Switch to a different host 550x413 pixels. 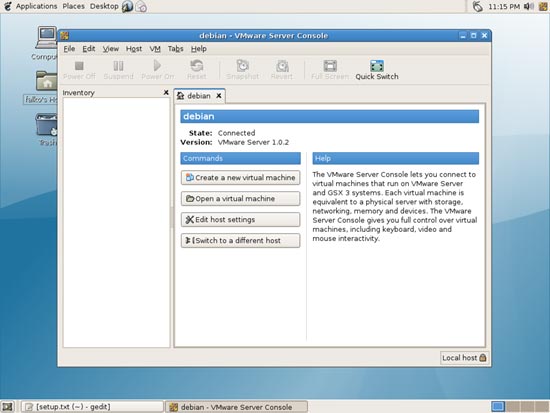click(x=241, y=241)
